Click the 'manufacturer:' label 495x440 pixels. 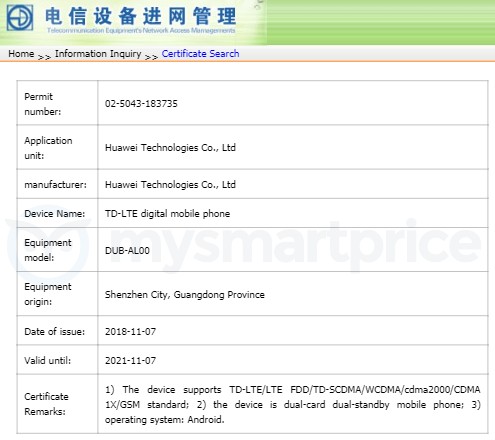coord(55,184)
